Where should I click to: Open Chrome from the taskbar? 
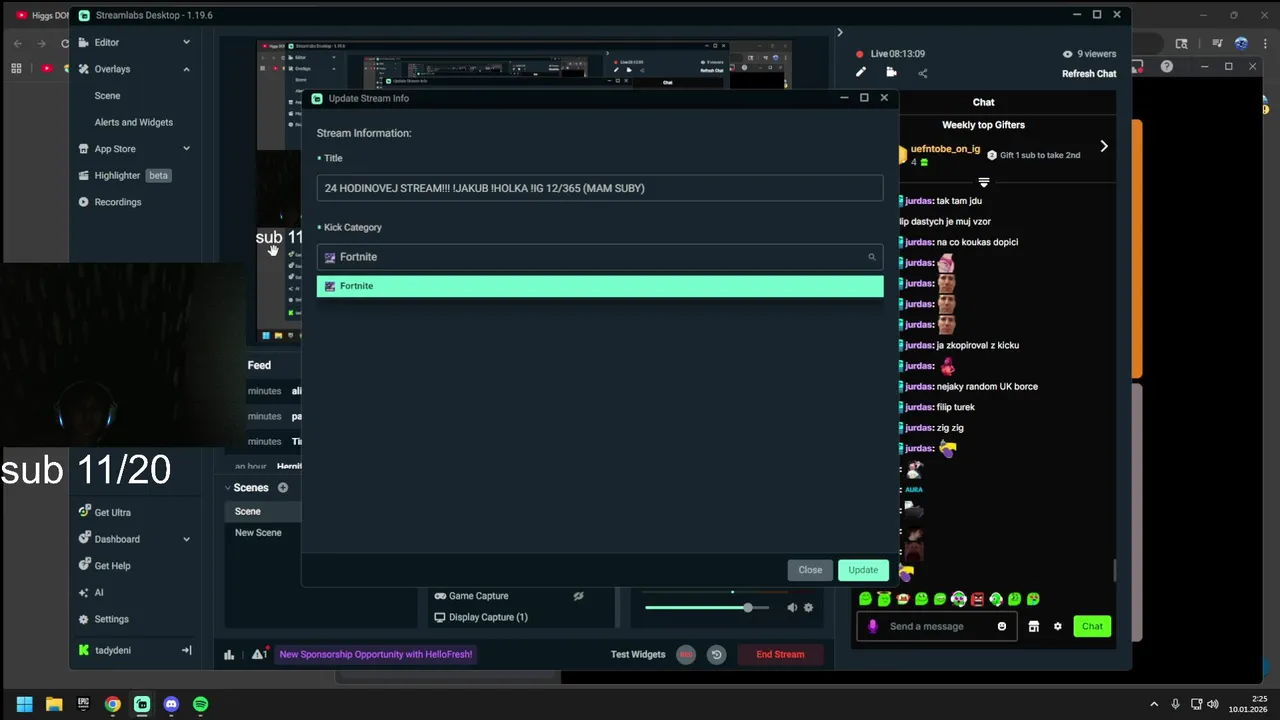[113, 704]
